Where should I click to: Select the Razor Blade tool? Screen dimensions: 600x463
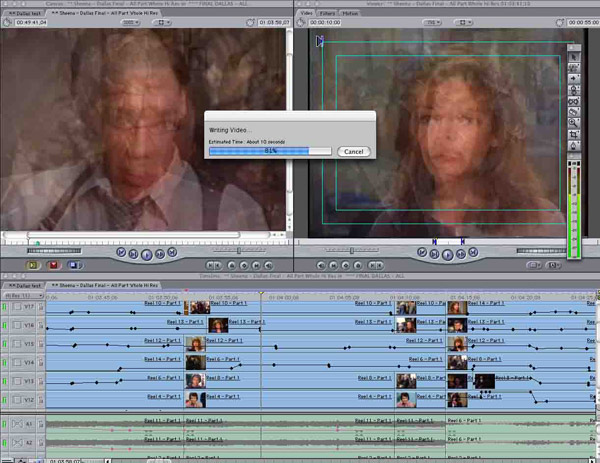(x=573, y=112)
